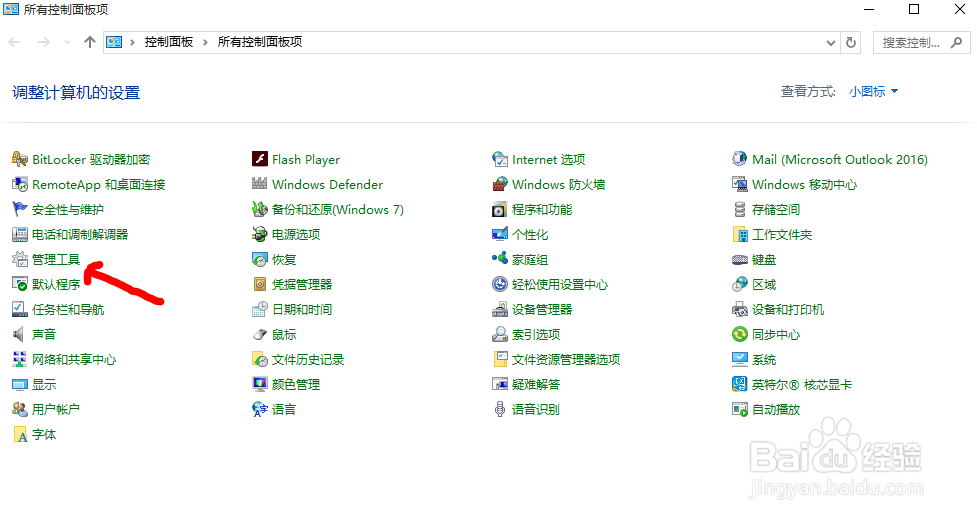Expand the chevron after 控制面板 breadcrumb
The height and width of the screenshot is (521, 977).
pos(205,42)
